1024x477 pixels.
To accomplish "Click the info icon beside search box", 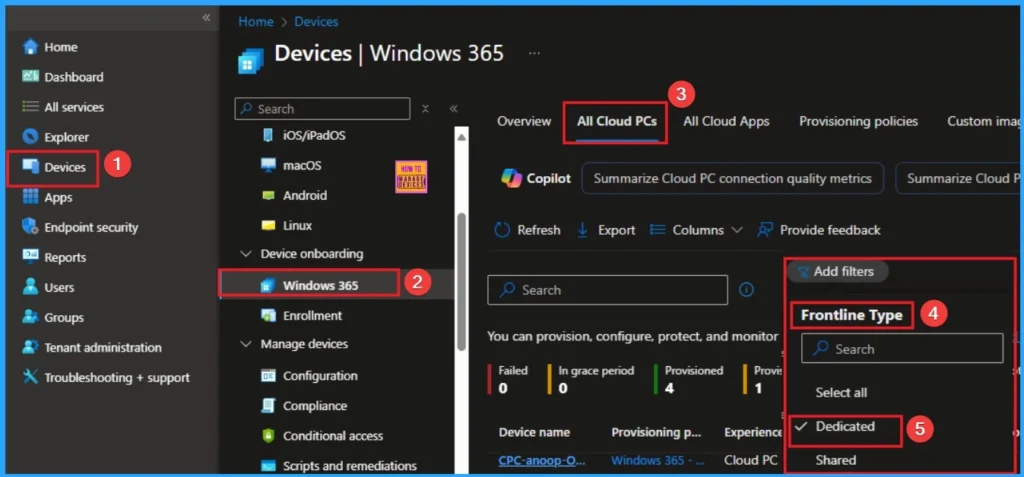I will (x=746, y=289).
